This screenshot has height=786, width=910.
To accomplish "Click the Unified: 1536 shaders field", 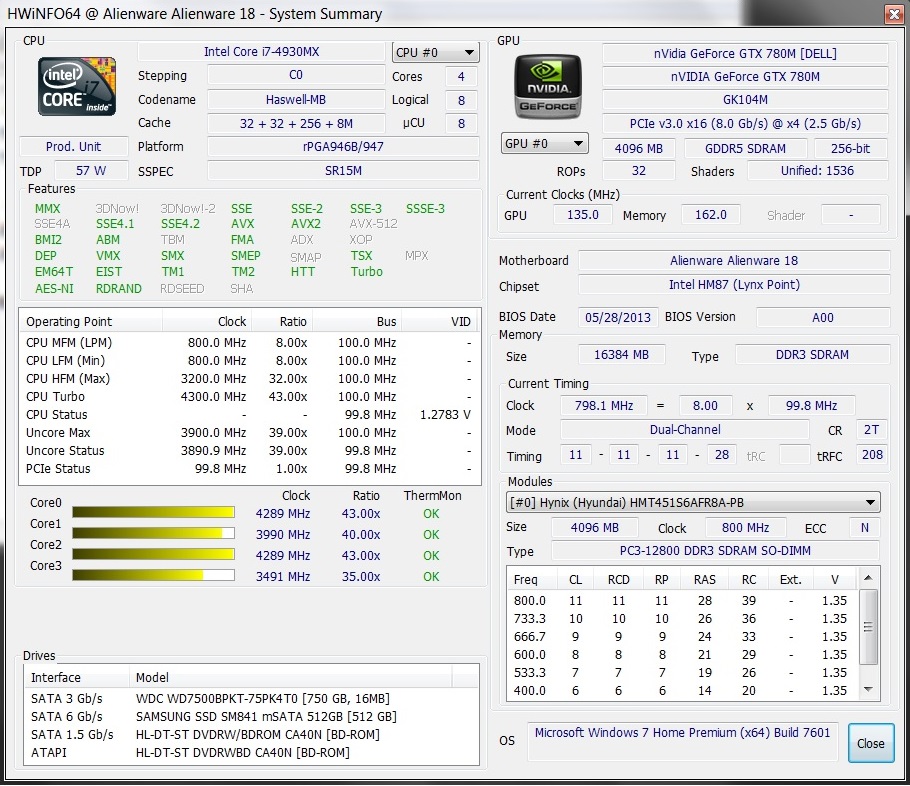I will (x=817, y=171).
